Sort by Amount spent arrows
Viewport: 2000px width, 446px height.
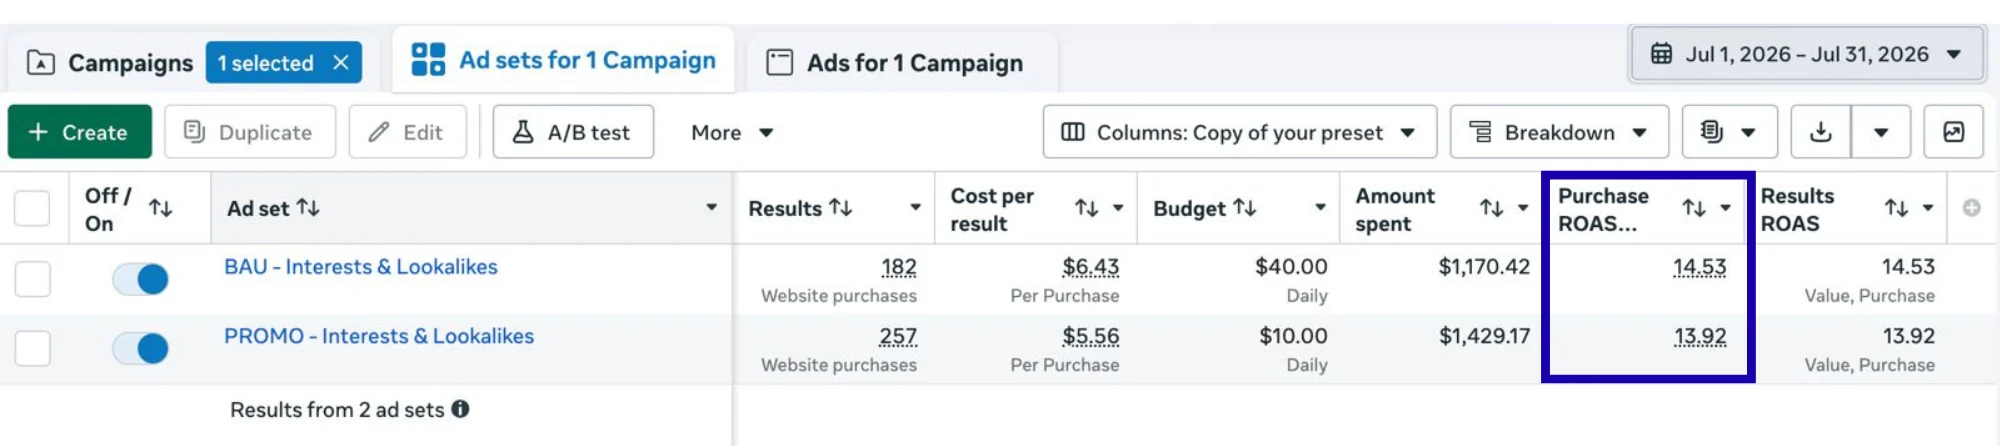click(1491, 208)
